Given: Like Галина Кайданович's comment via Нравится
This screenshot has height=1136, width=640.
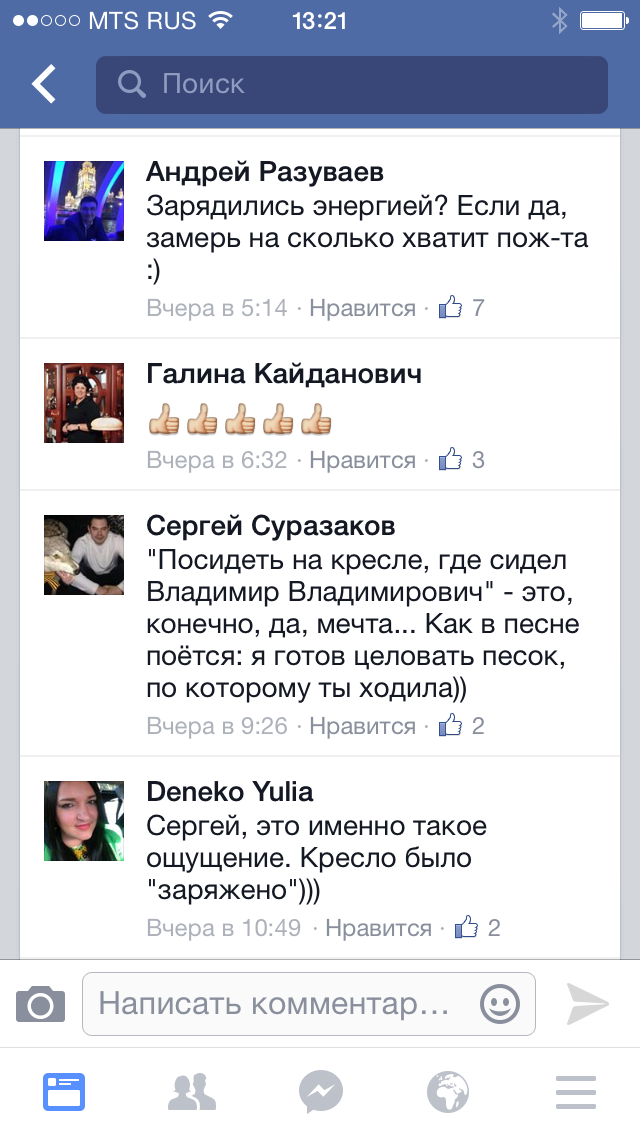Looking at the screenshot, I should click(362, 460).
